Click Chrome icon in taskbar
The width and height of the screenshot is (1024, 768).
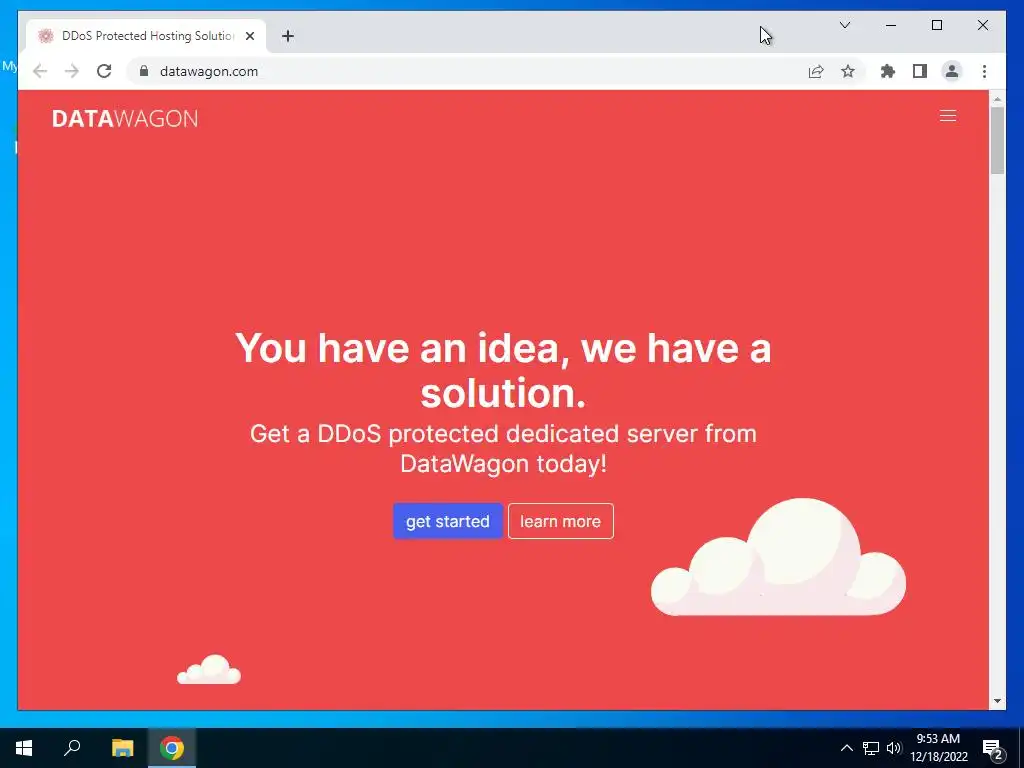coord(172,748)
